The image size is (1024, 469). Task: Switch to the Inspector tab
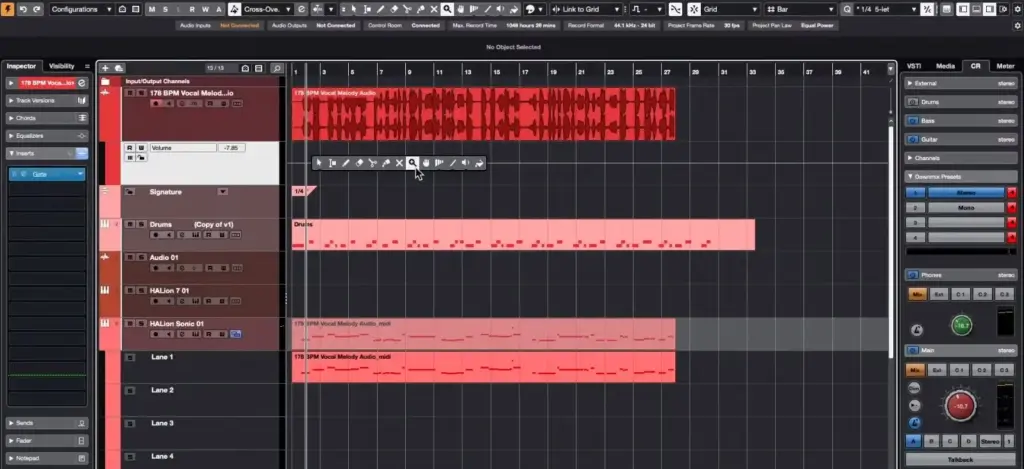tap(21, 66)
